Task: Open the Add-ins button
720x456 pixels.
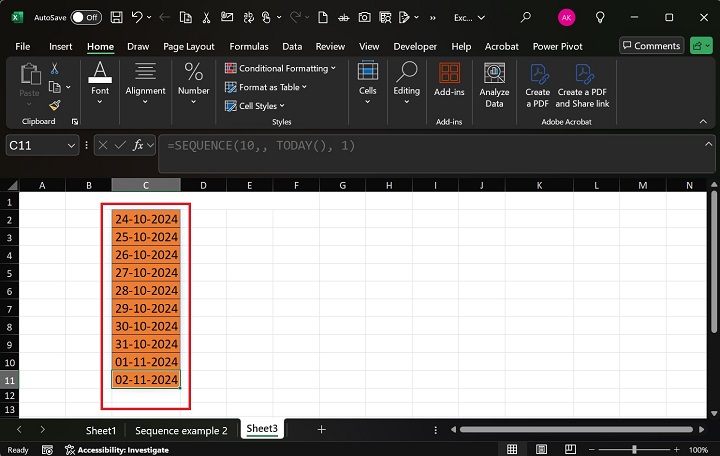Action: click(x=449, y=80)
